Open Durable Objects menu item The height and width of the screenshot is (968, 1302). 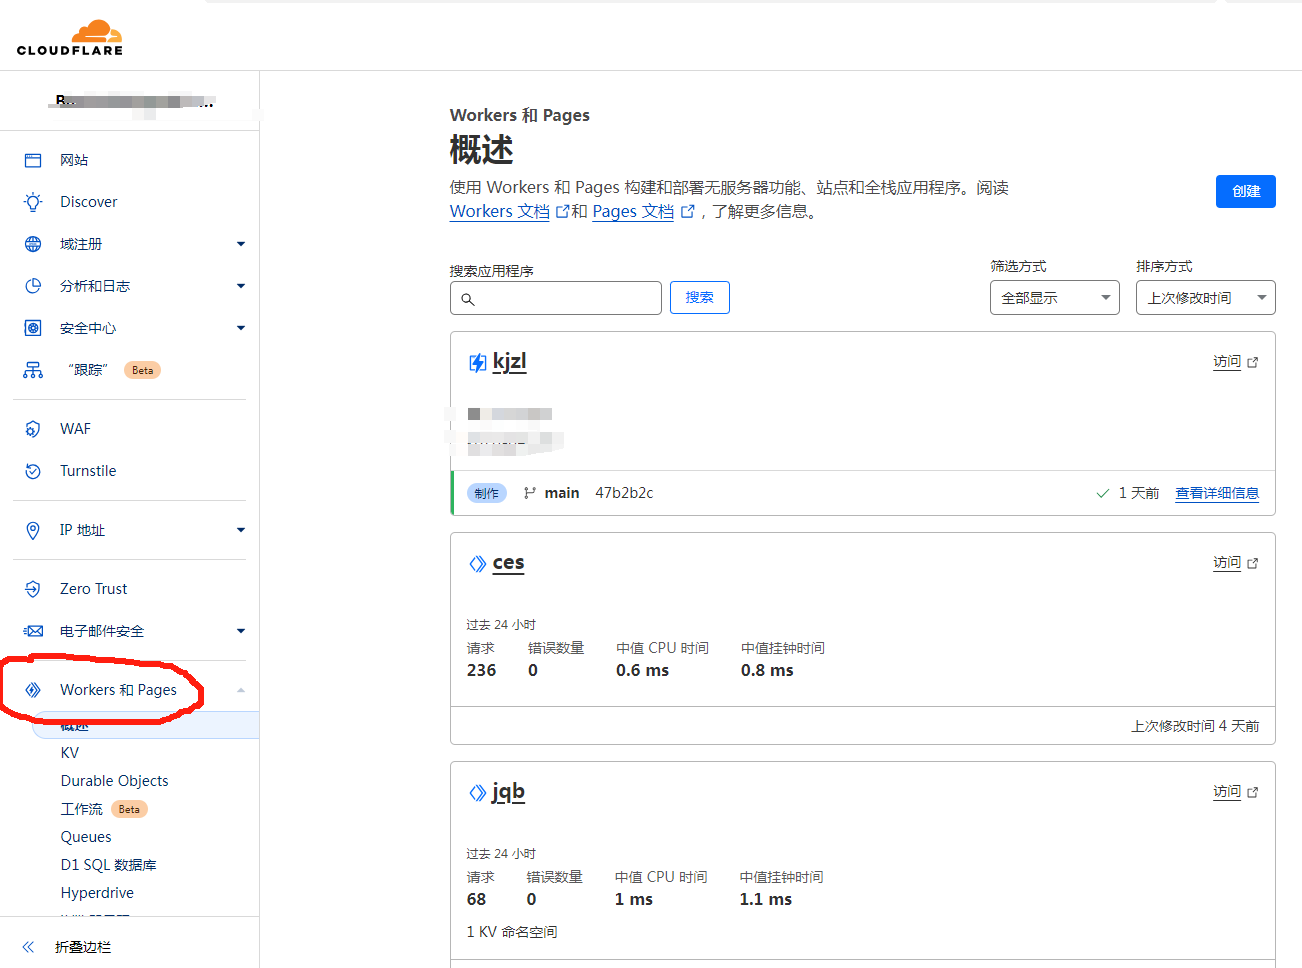pos(114,781)
